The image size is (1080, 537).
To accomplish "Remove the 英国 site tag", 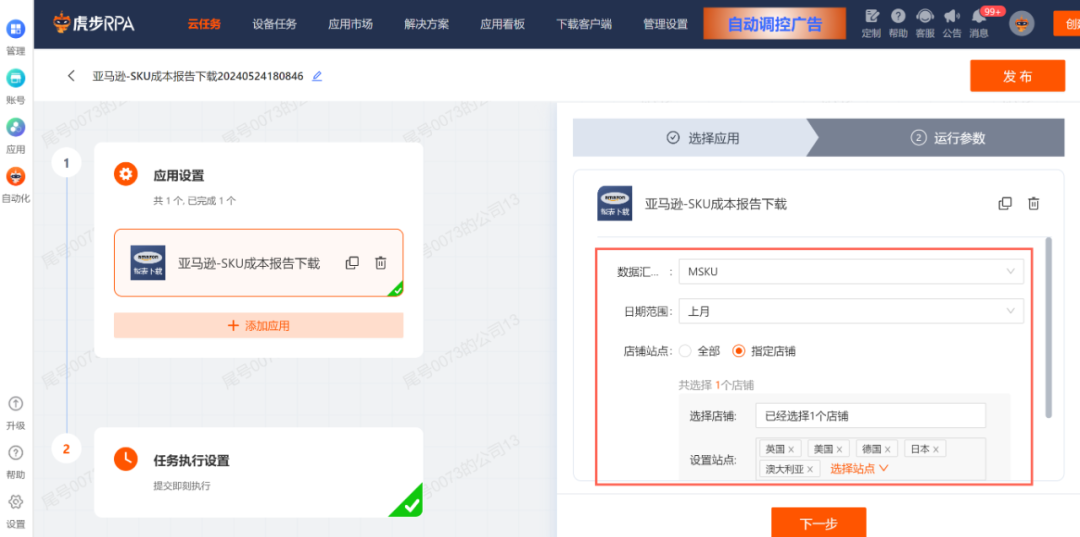I will click(x=791, y=449).
